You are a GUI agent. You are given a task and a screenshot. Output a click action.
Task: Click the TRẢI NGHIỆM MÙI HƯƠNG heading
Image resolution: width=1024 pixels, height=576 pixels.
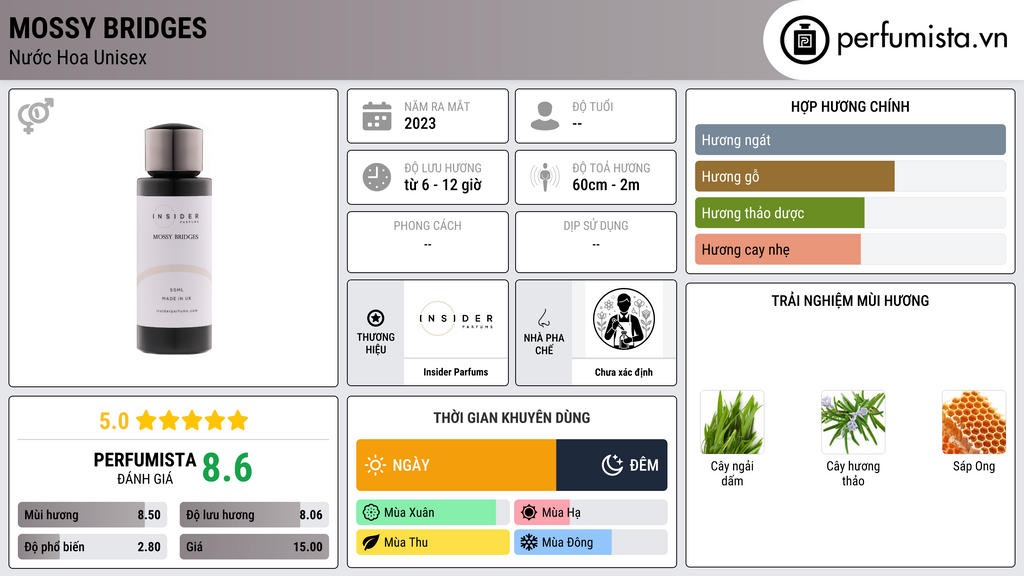[x=850, y=301]
